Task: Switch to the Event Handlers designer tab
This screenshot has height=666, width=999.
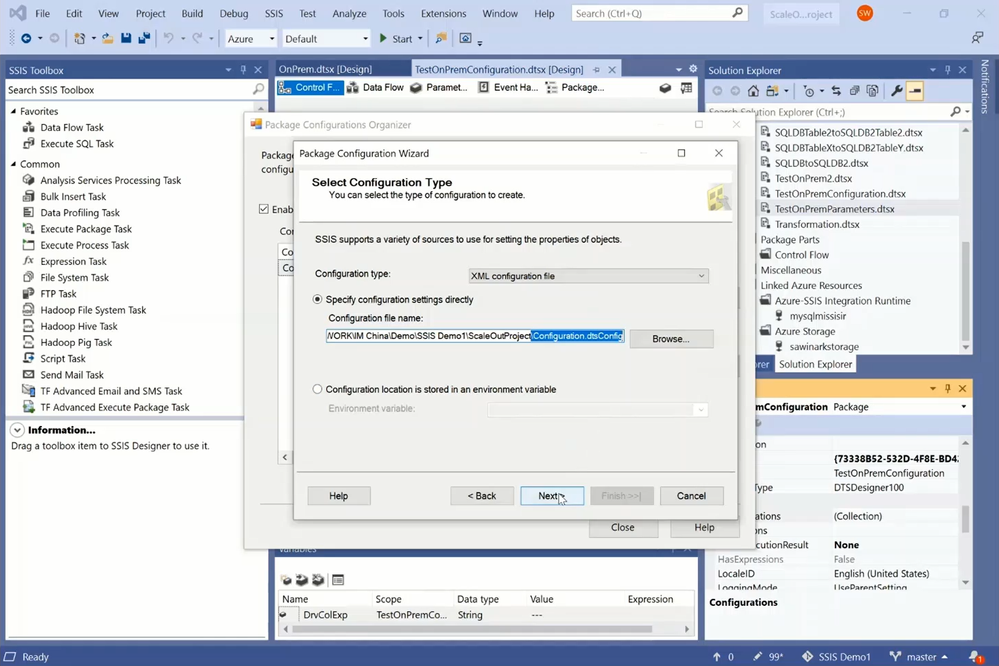Action: click(x=508, y=87)
